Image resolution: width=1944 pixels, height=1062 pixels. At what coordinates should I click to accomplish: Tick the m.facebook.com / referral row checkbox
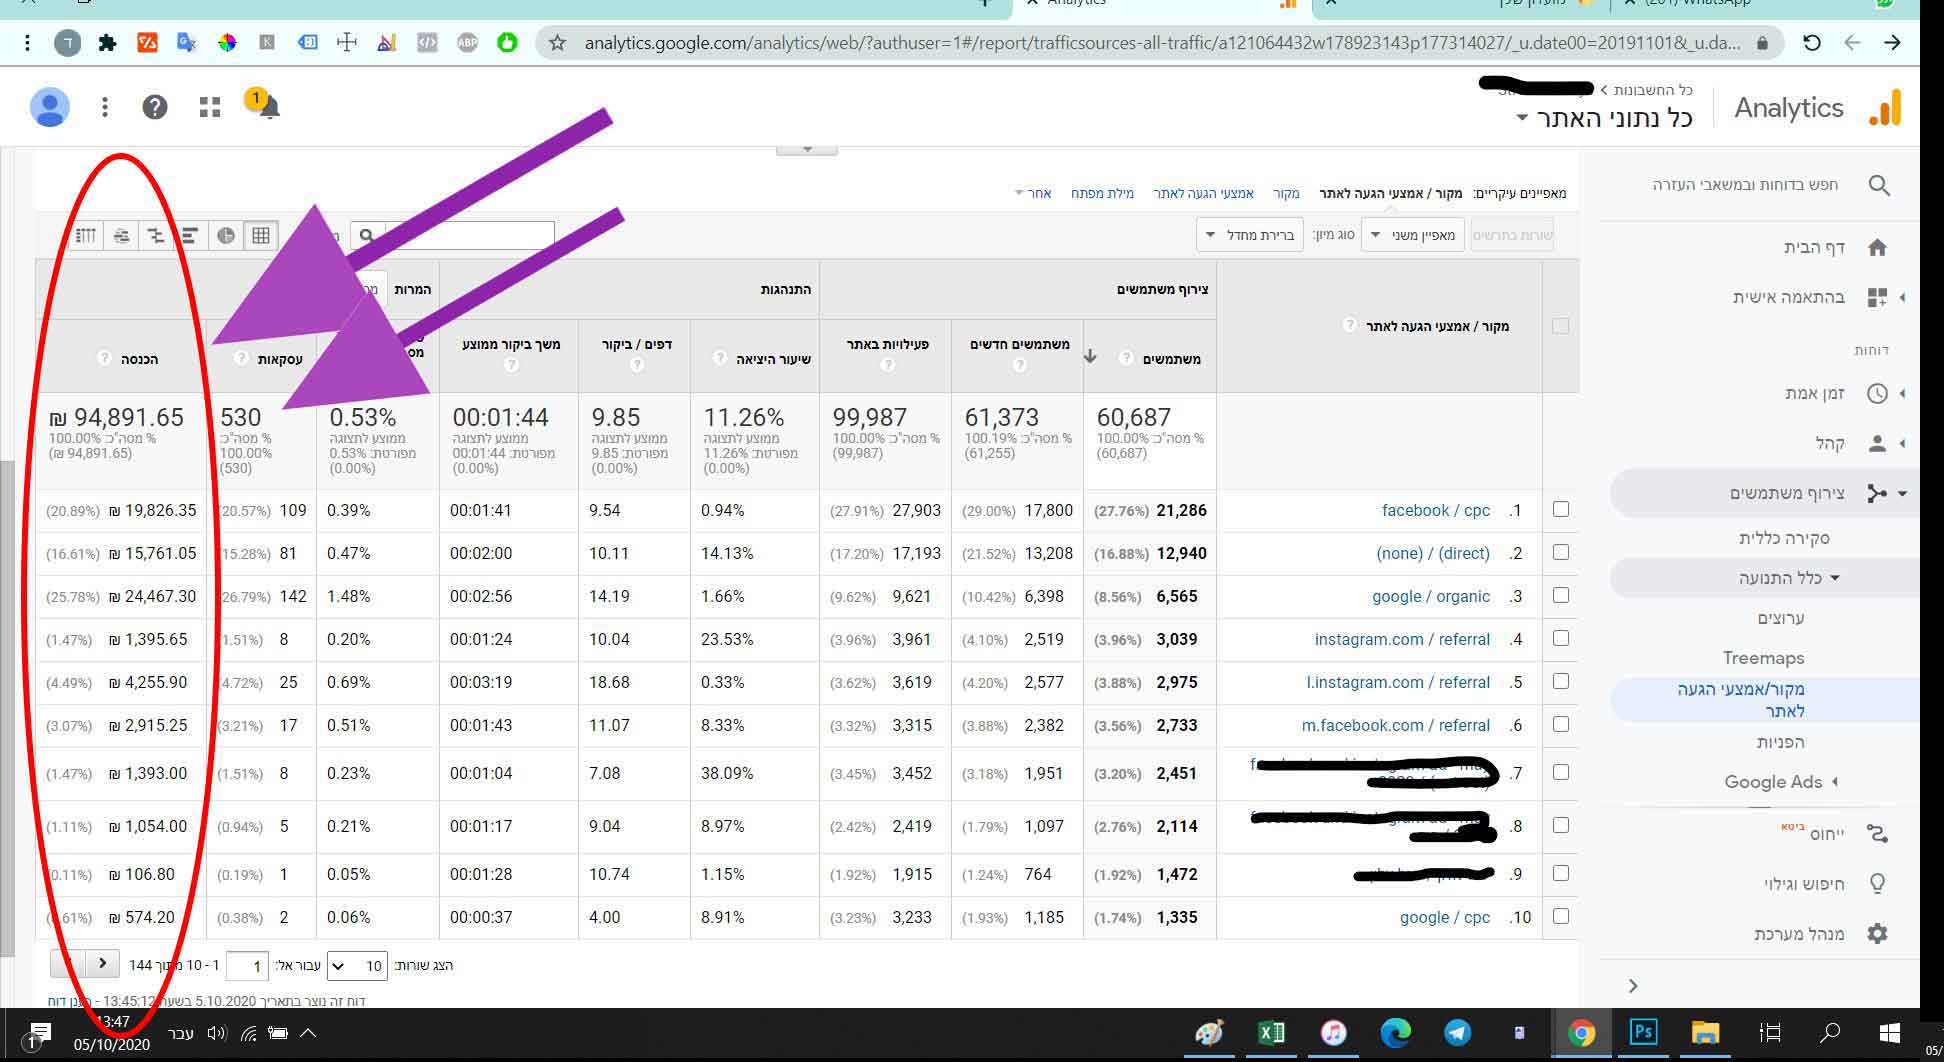click(x=1561, y=724)
